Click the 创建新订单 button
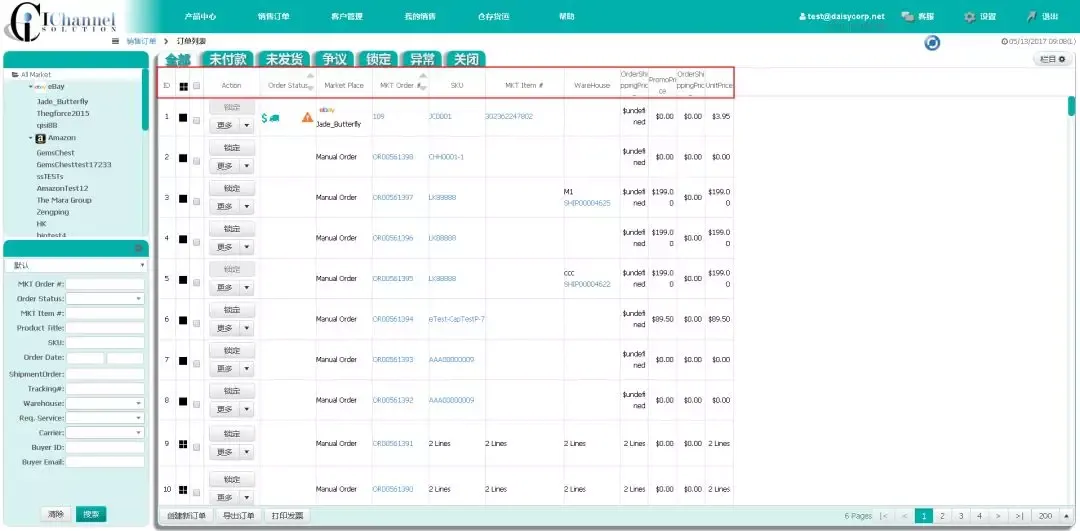This screenshot has width=1080, height=531. pos(186,516)
